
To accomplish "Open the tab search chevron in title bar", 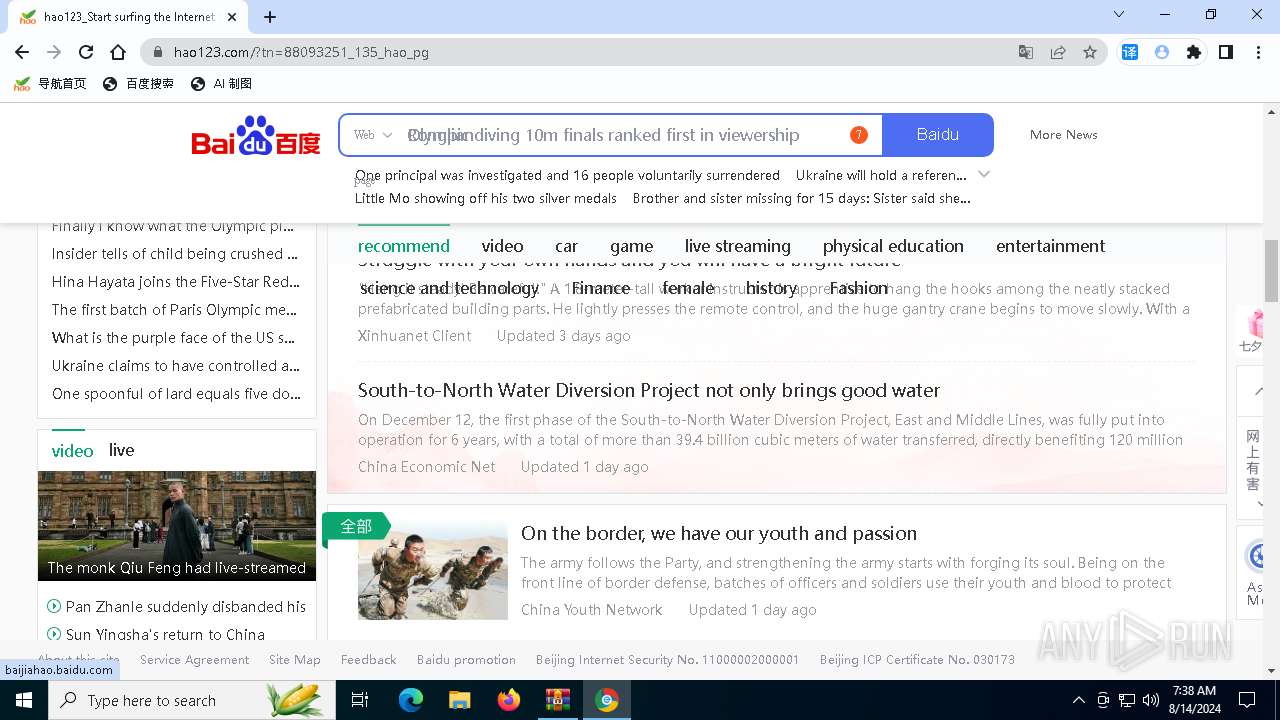I will (x=1119, y=14).
